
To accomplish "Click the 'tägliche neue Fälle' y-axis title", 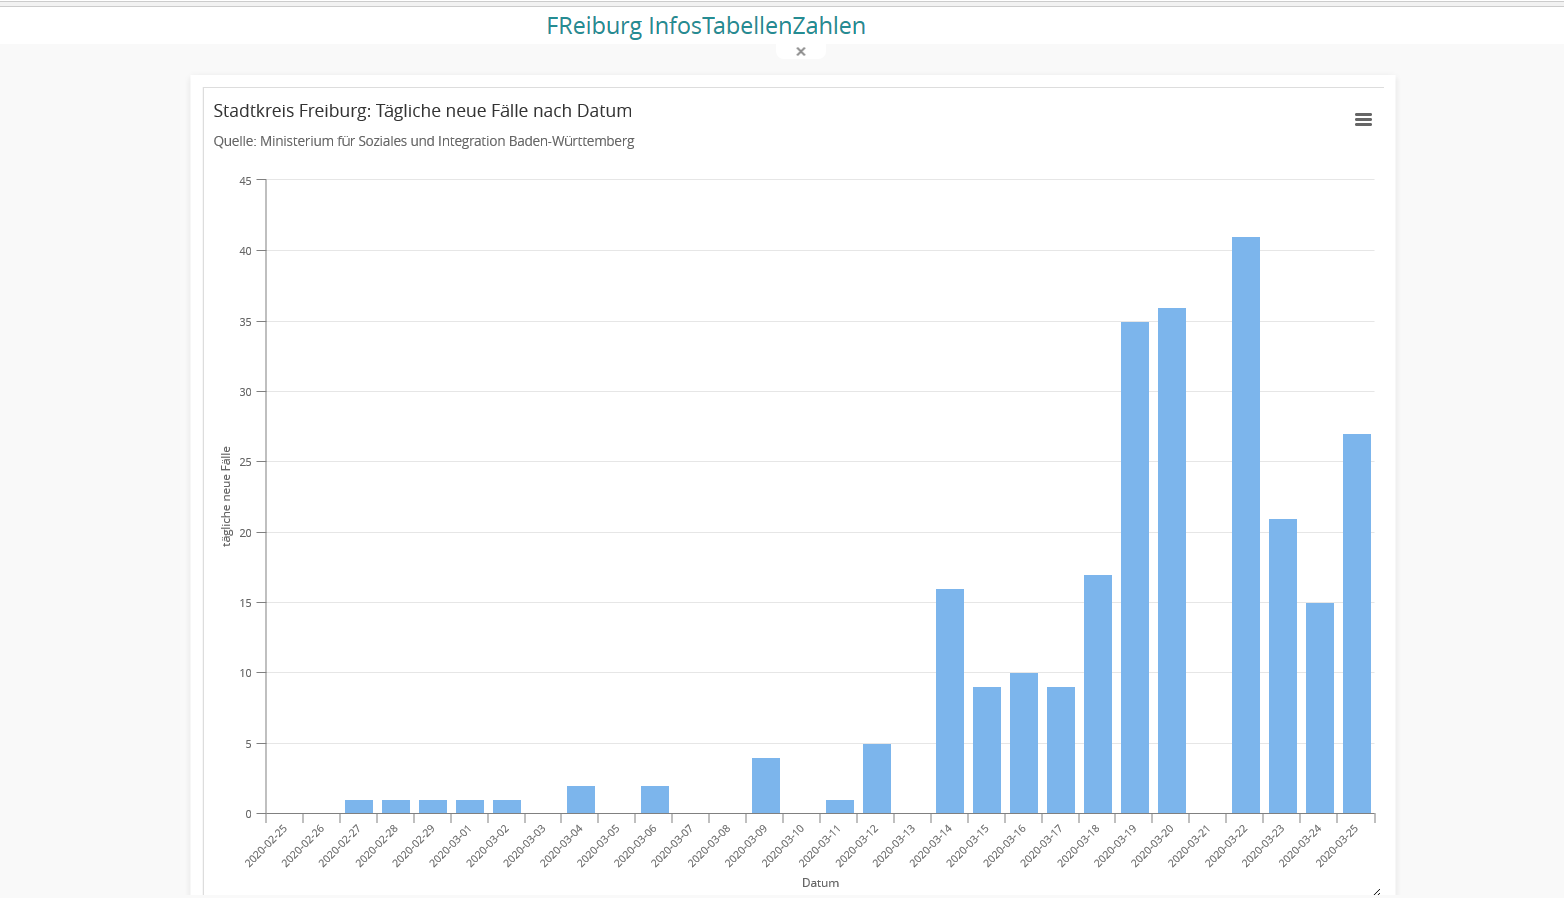I will (x=226, y=496).
